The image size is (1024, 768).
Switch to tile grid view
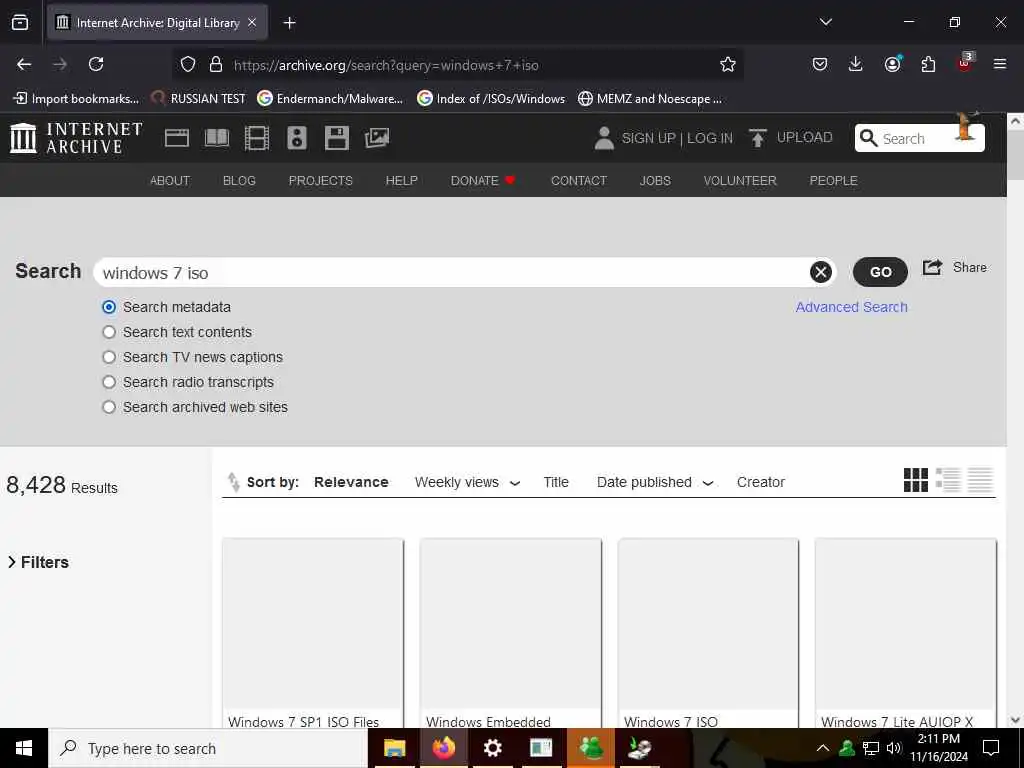coord(916,480)
